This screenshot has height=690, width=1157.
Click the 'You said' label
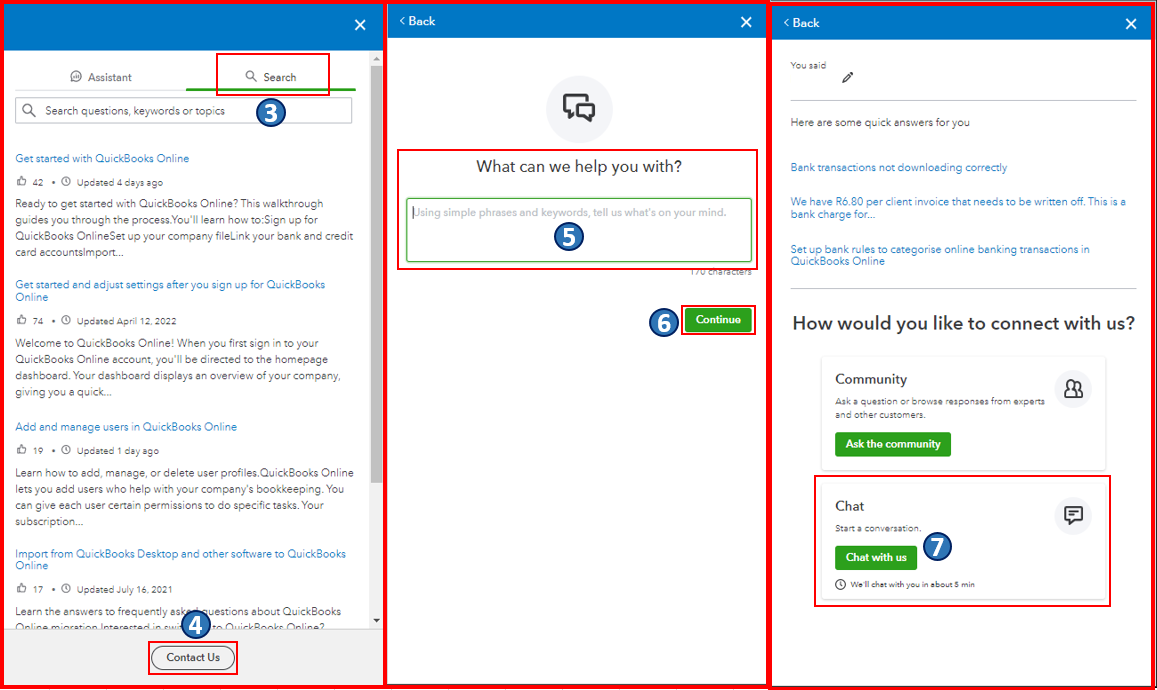[808, 65]
